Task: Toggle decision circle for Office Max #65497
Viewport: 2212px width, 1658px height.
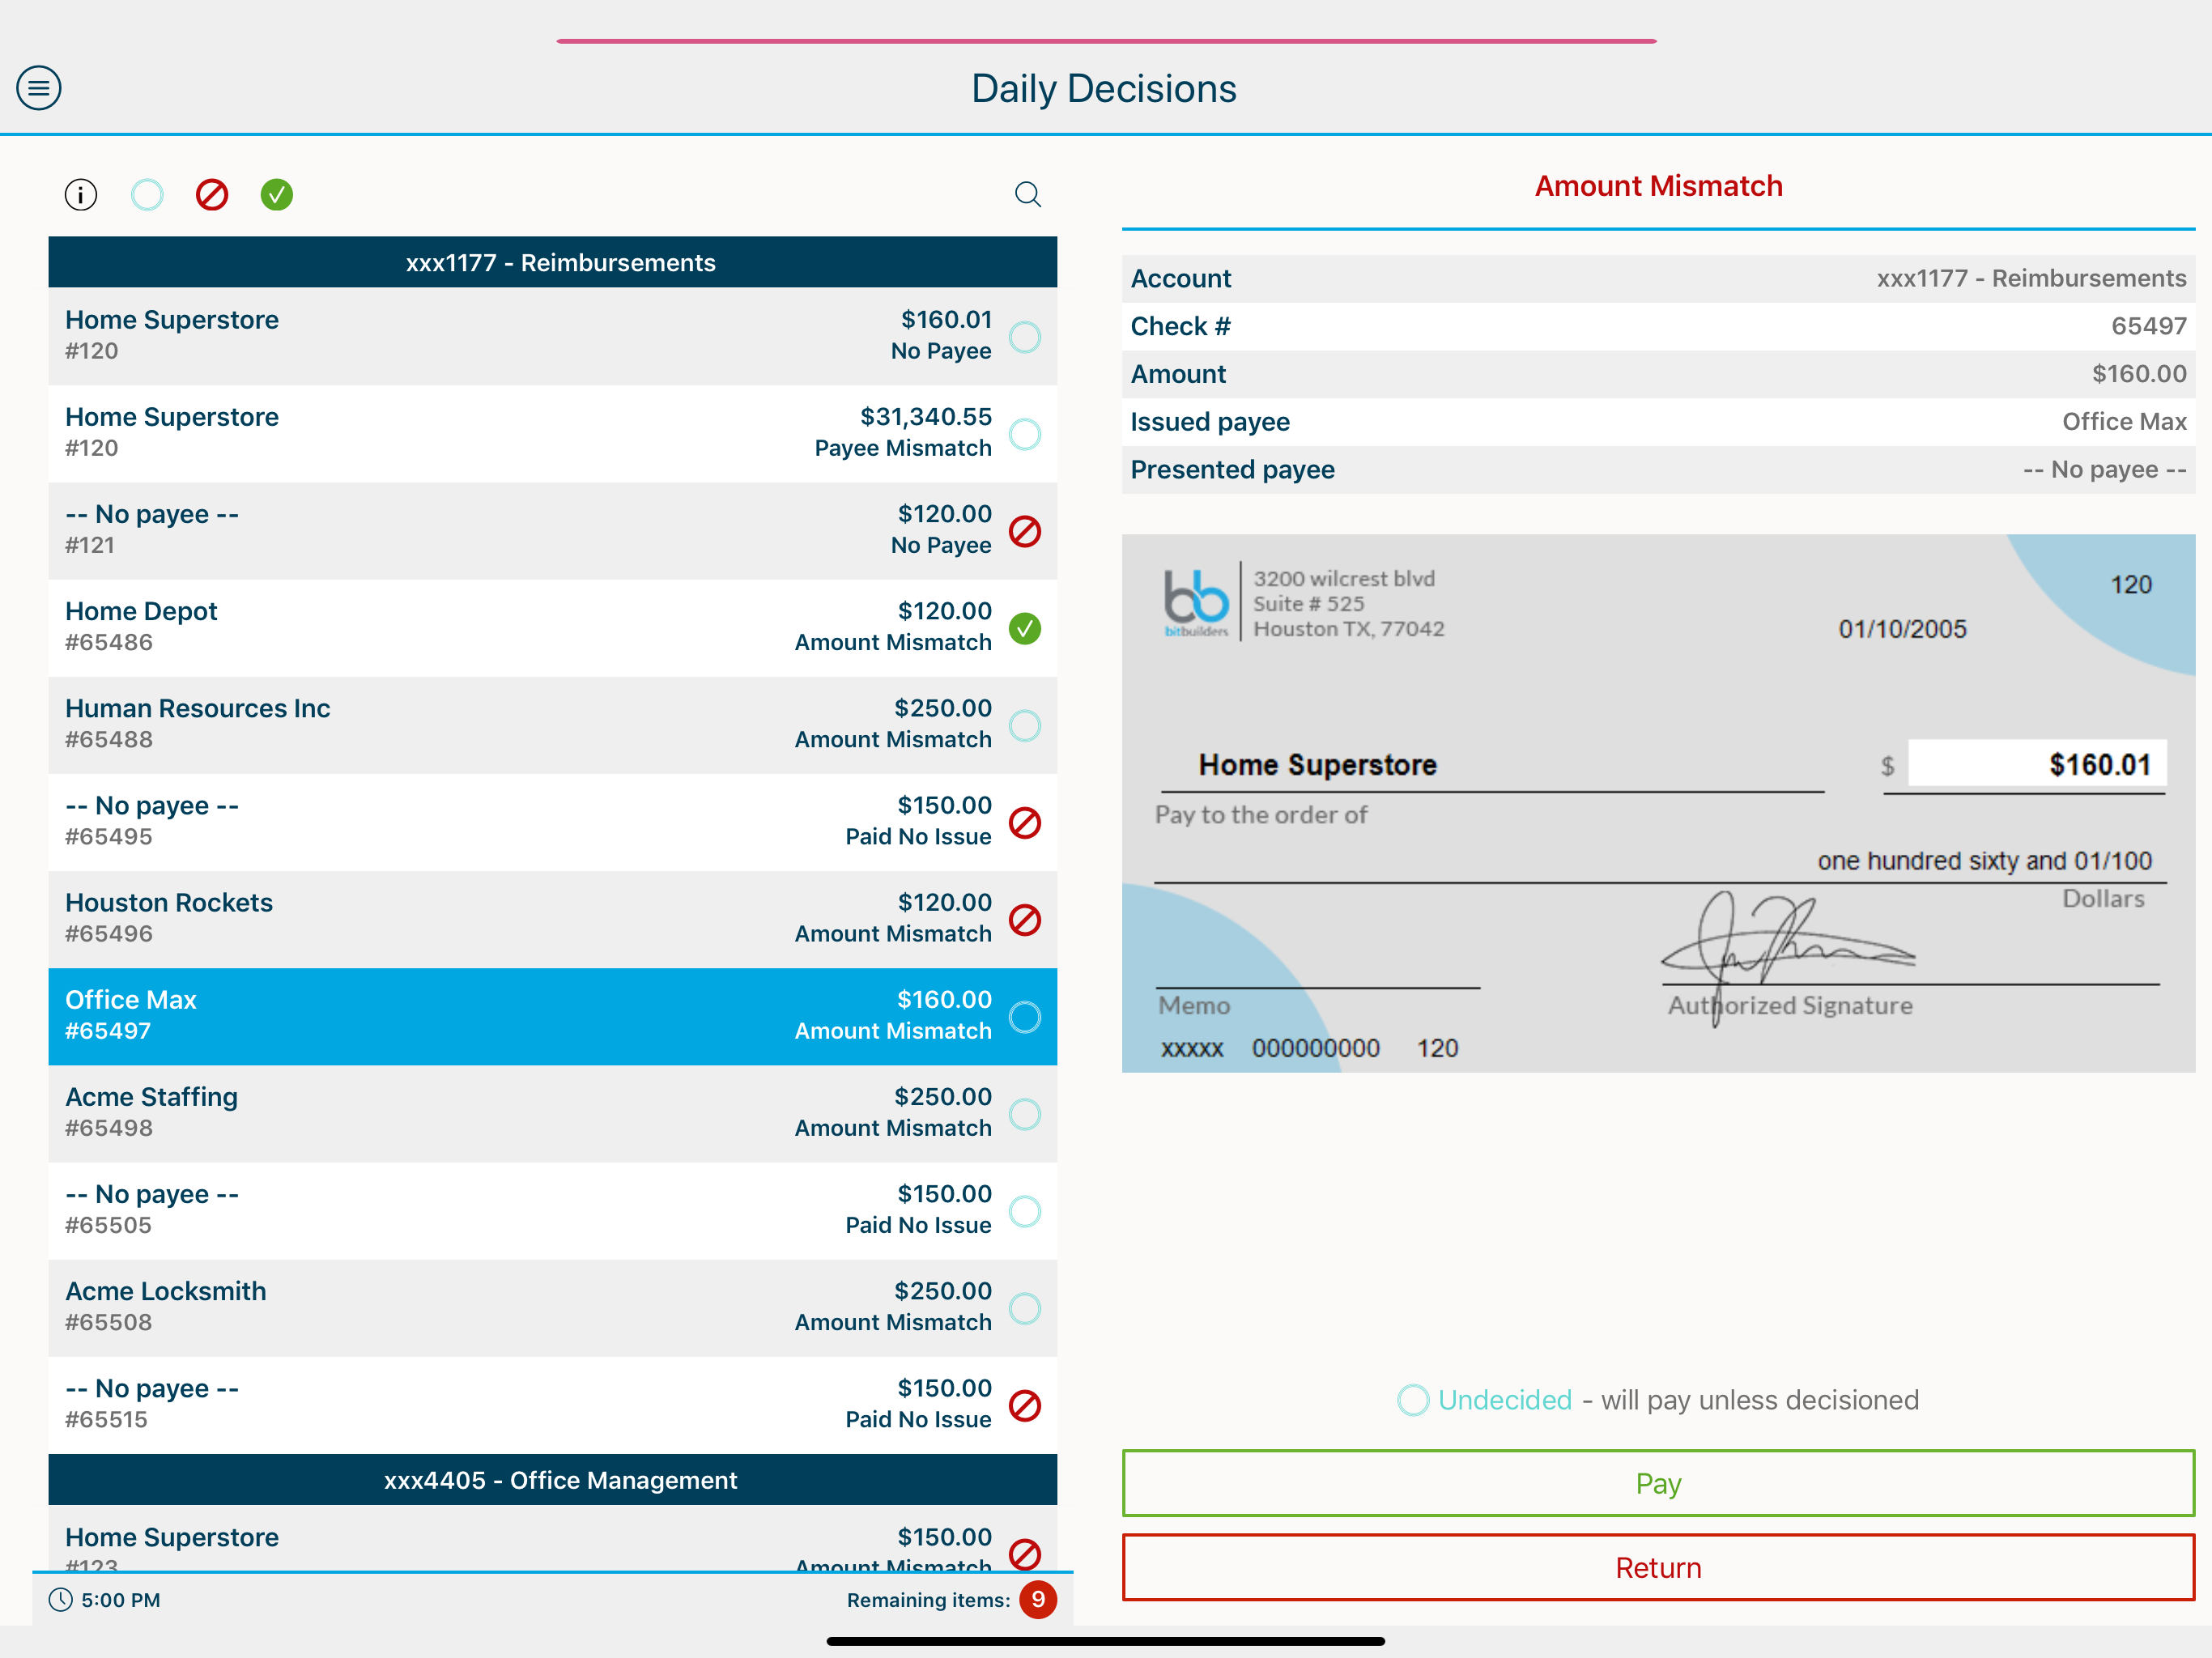Action: click(1025, 1017)
